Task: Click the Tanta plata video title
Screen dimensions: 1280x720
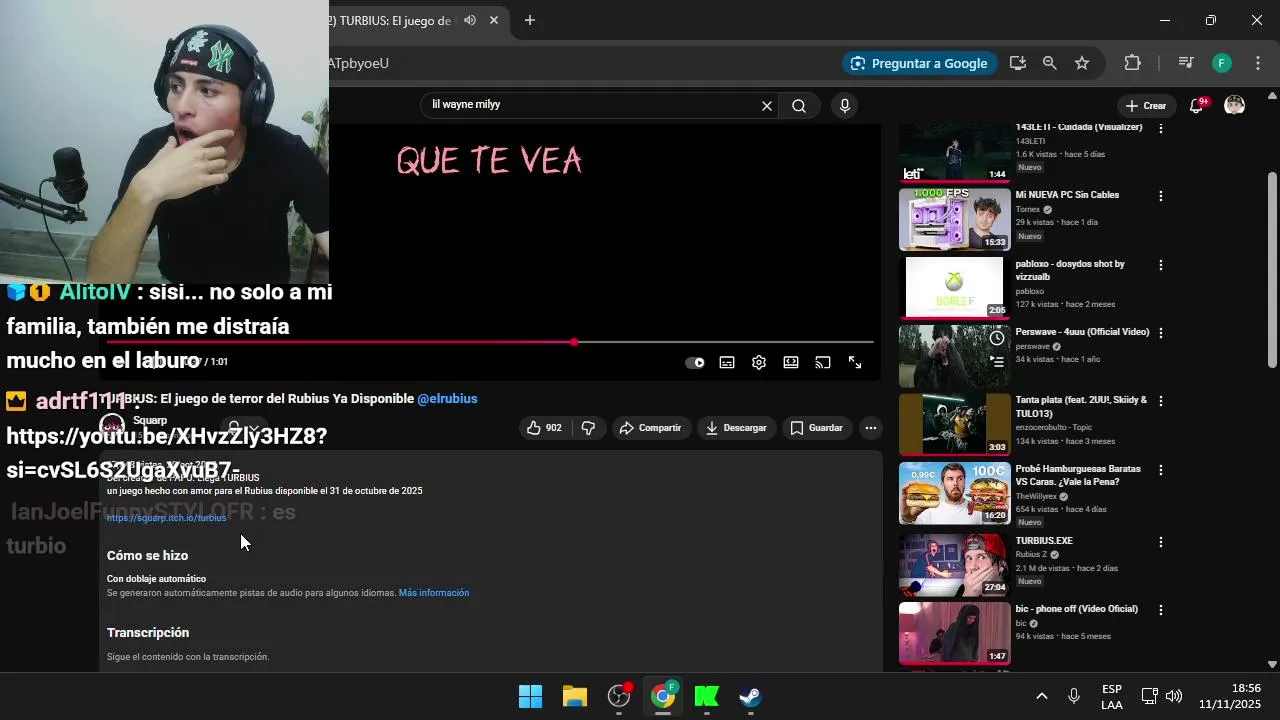Action: click(1081, 407)
